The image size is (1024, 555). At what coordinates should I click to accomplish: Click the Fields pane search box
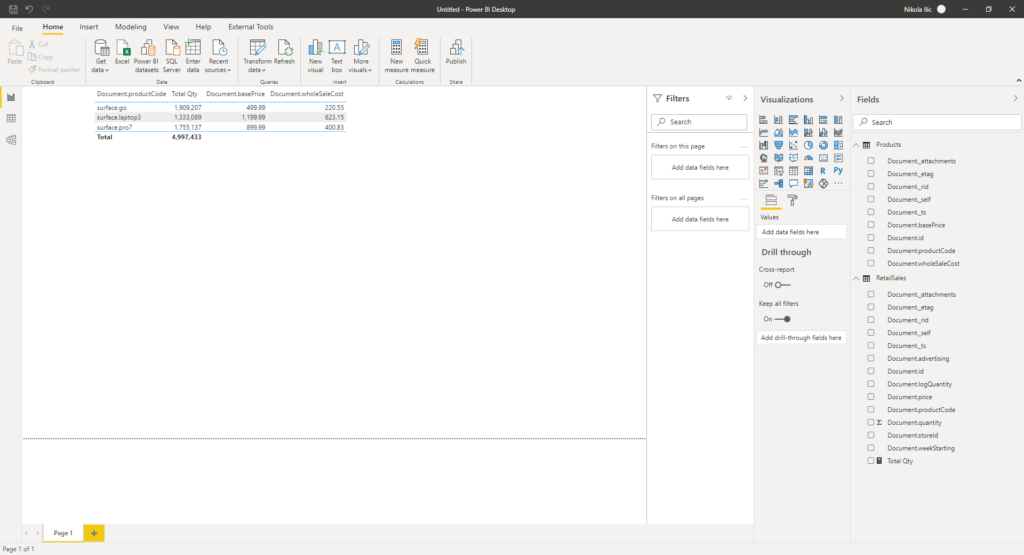(x=938, y=122)
